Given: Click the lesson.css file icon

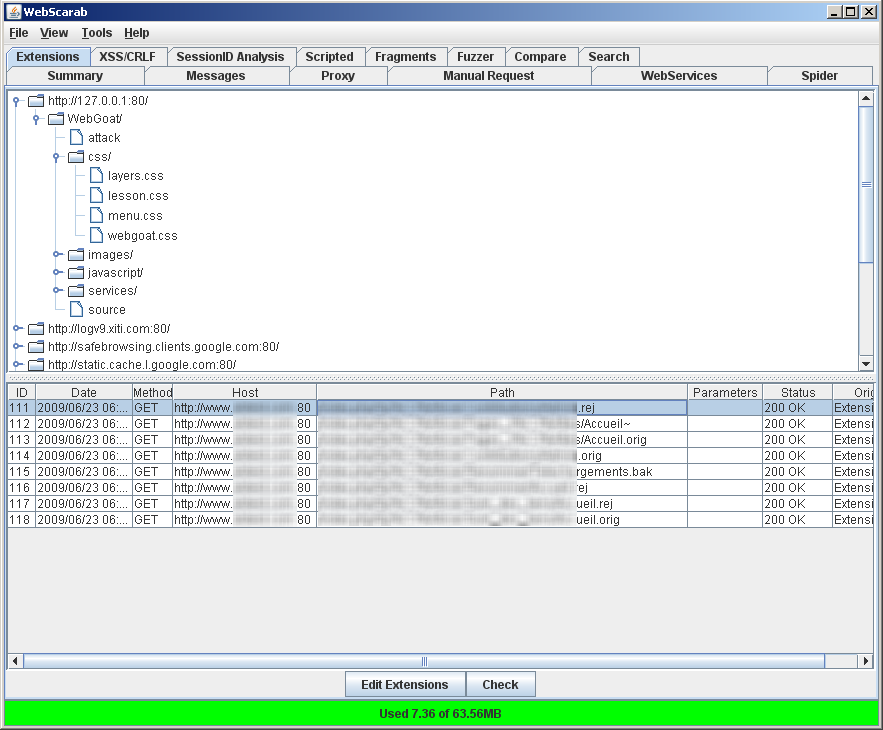Looking at the screenshot, I should pyautogui.click(x=96, y=196).
